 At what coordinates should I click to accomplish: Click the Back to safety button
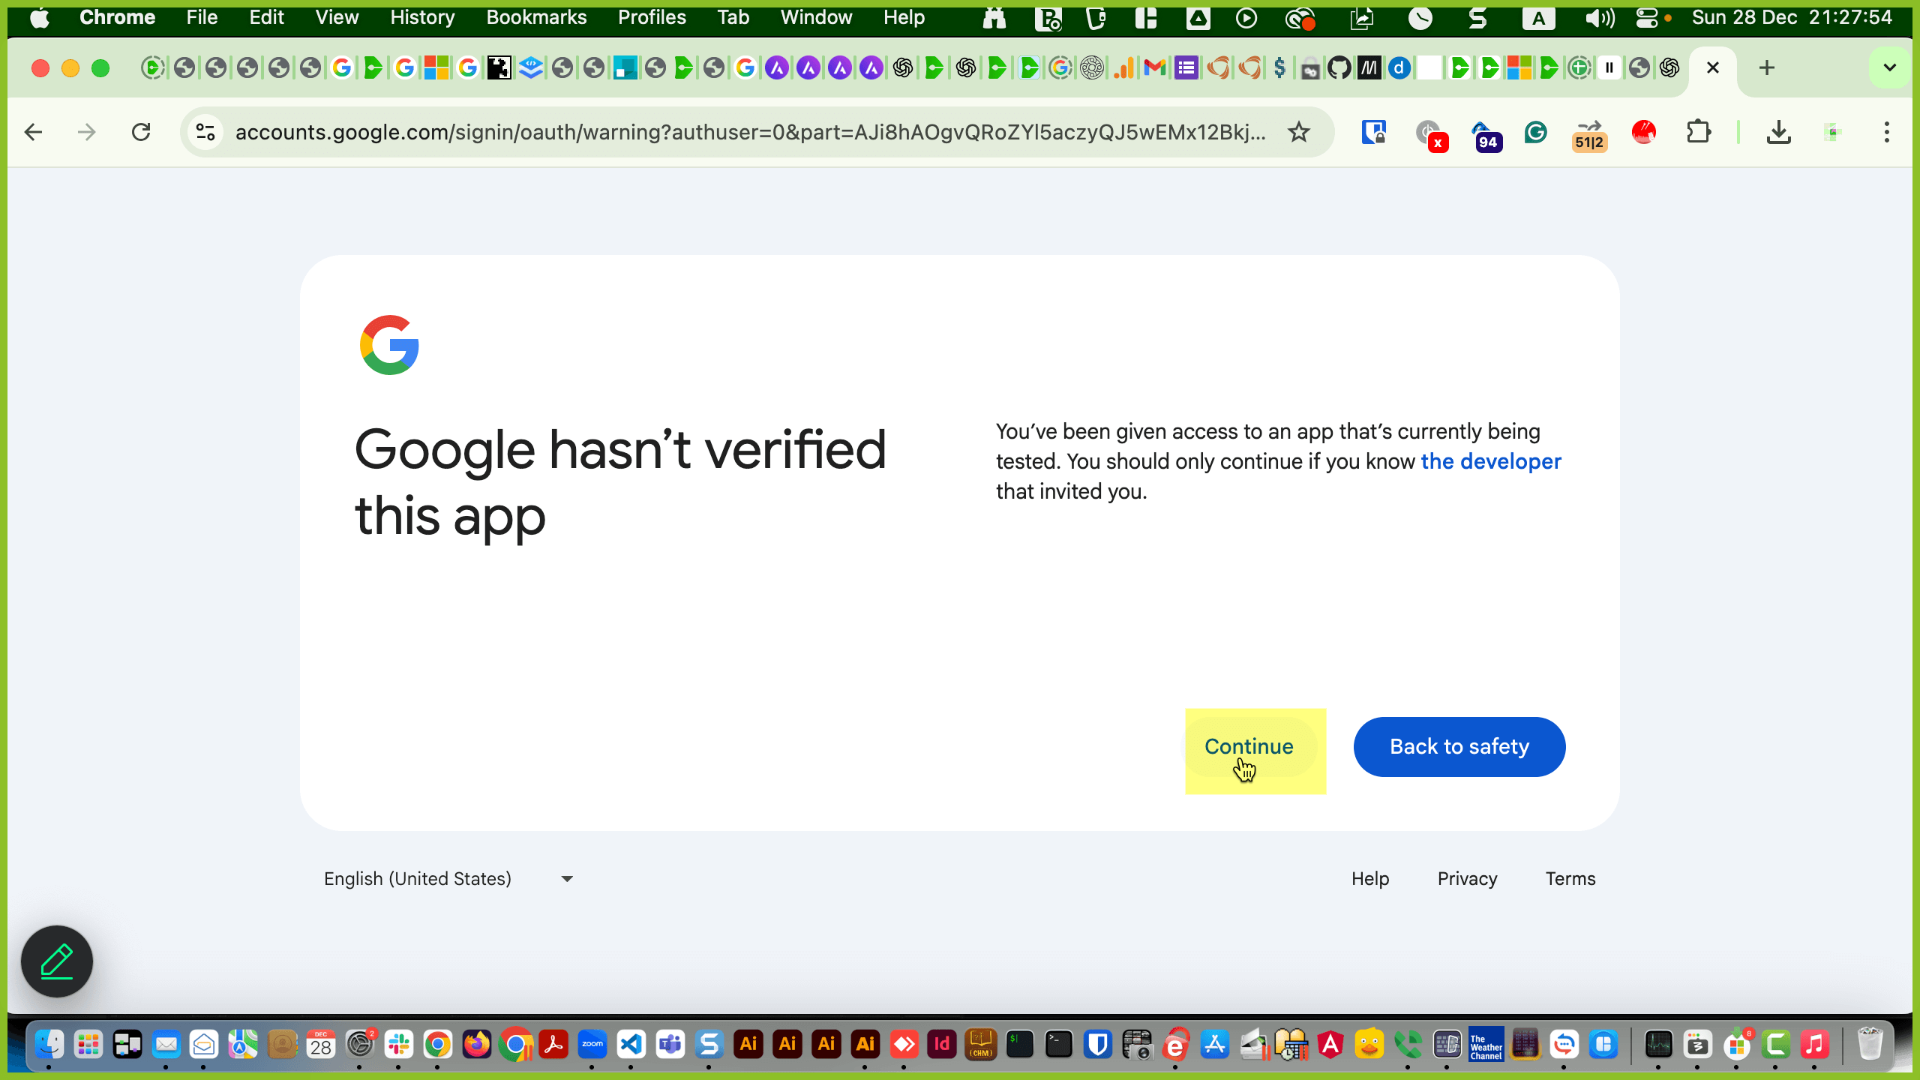tap(1458, 747)
